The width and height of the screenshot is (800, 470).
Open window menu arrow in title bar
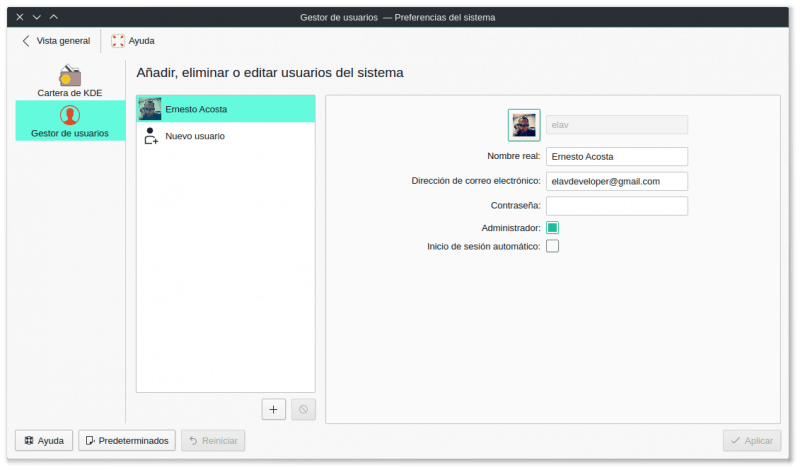click(36, 17)
